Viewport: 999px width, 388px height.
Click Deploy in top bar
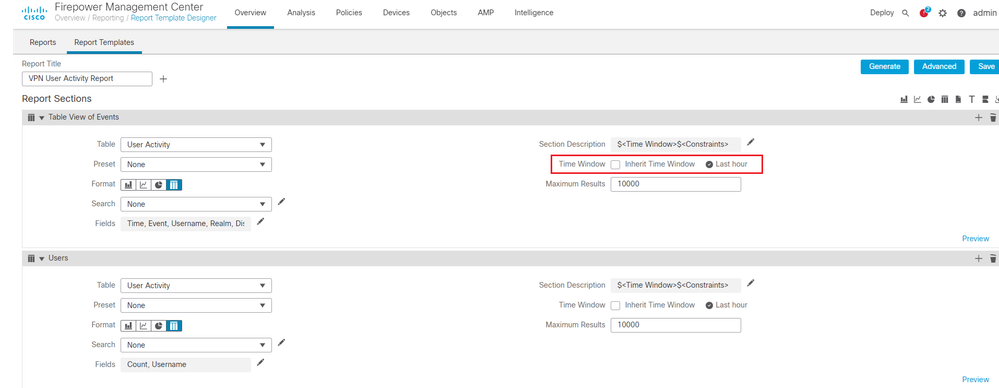882,13
